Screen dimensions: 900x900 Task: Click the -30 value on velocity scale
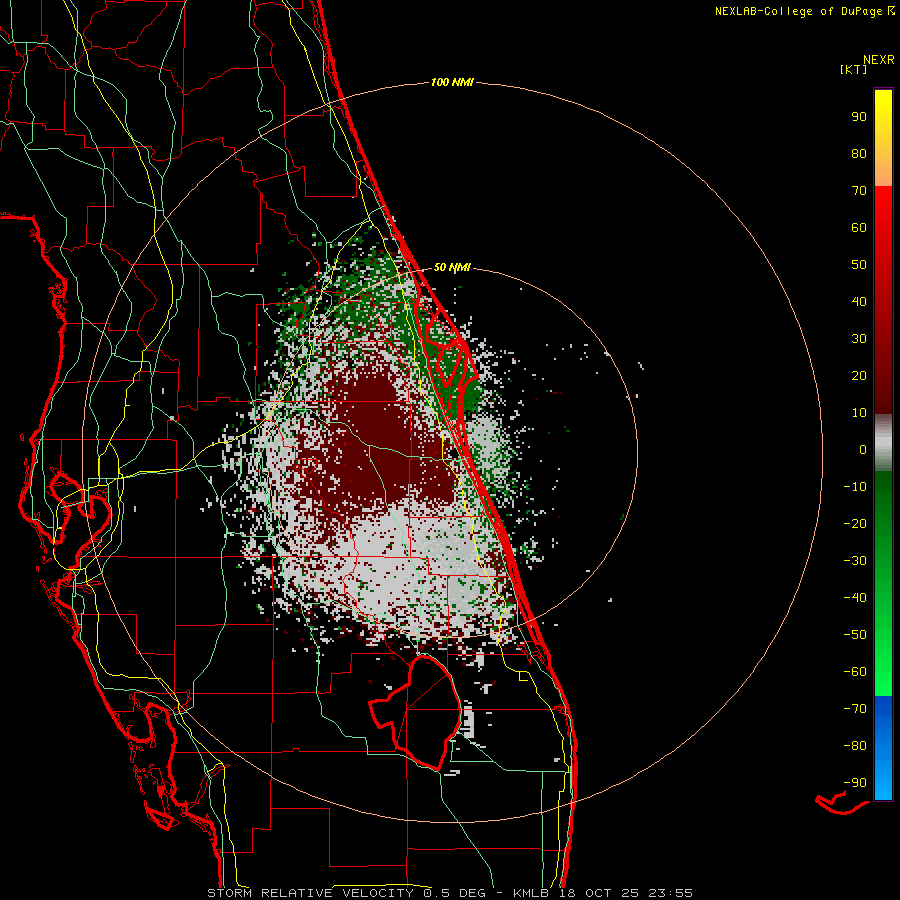click(x=855, y=561)
